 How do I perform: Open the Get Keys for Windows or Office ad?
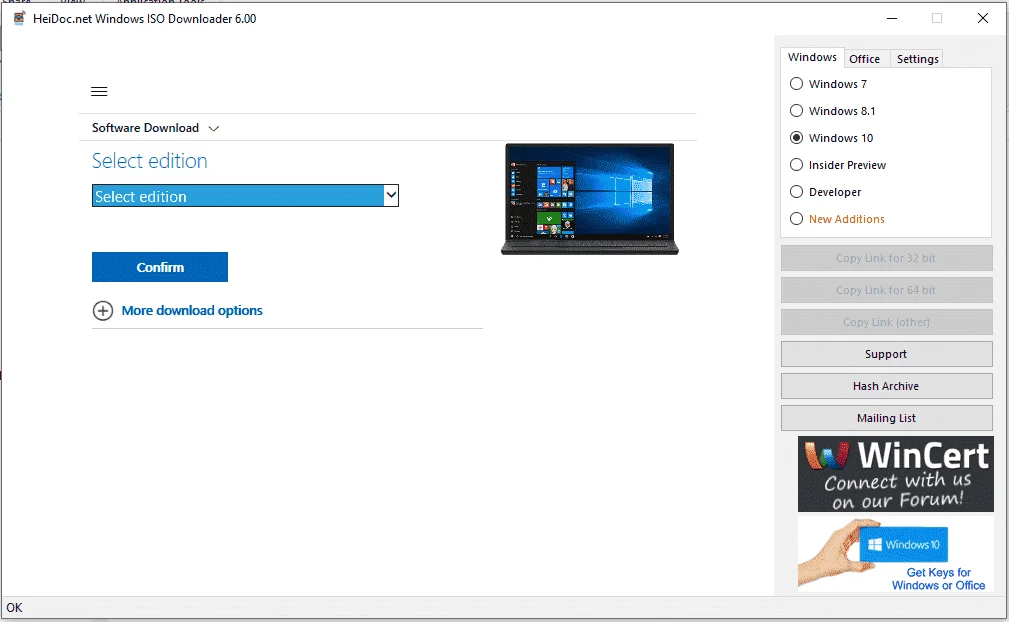(895, 554)
